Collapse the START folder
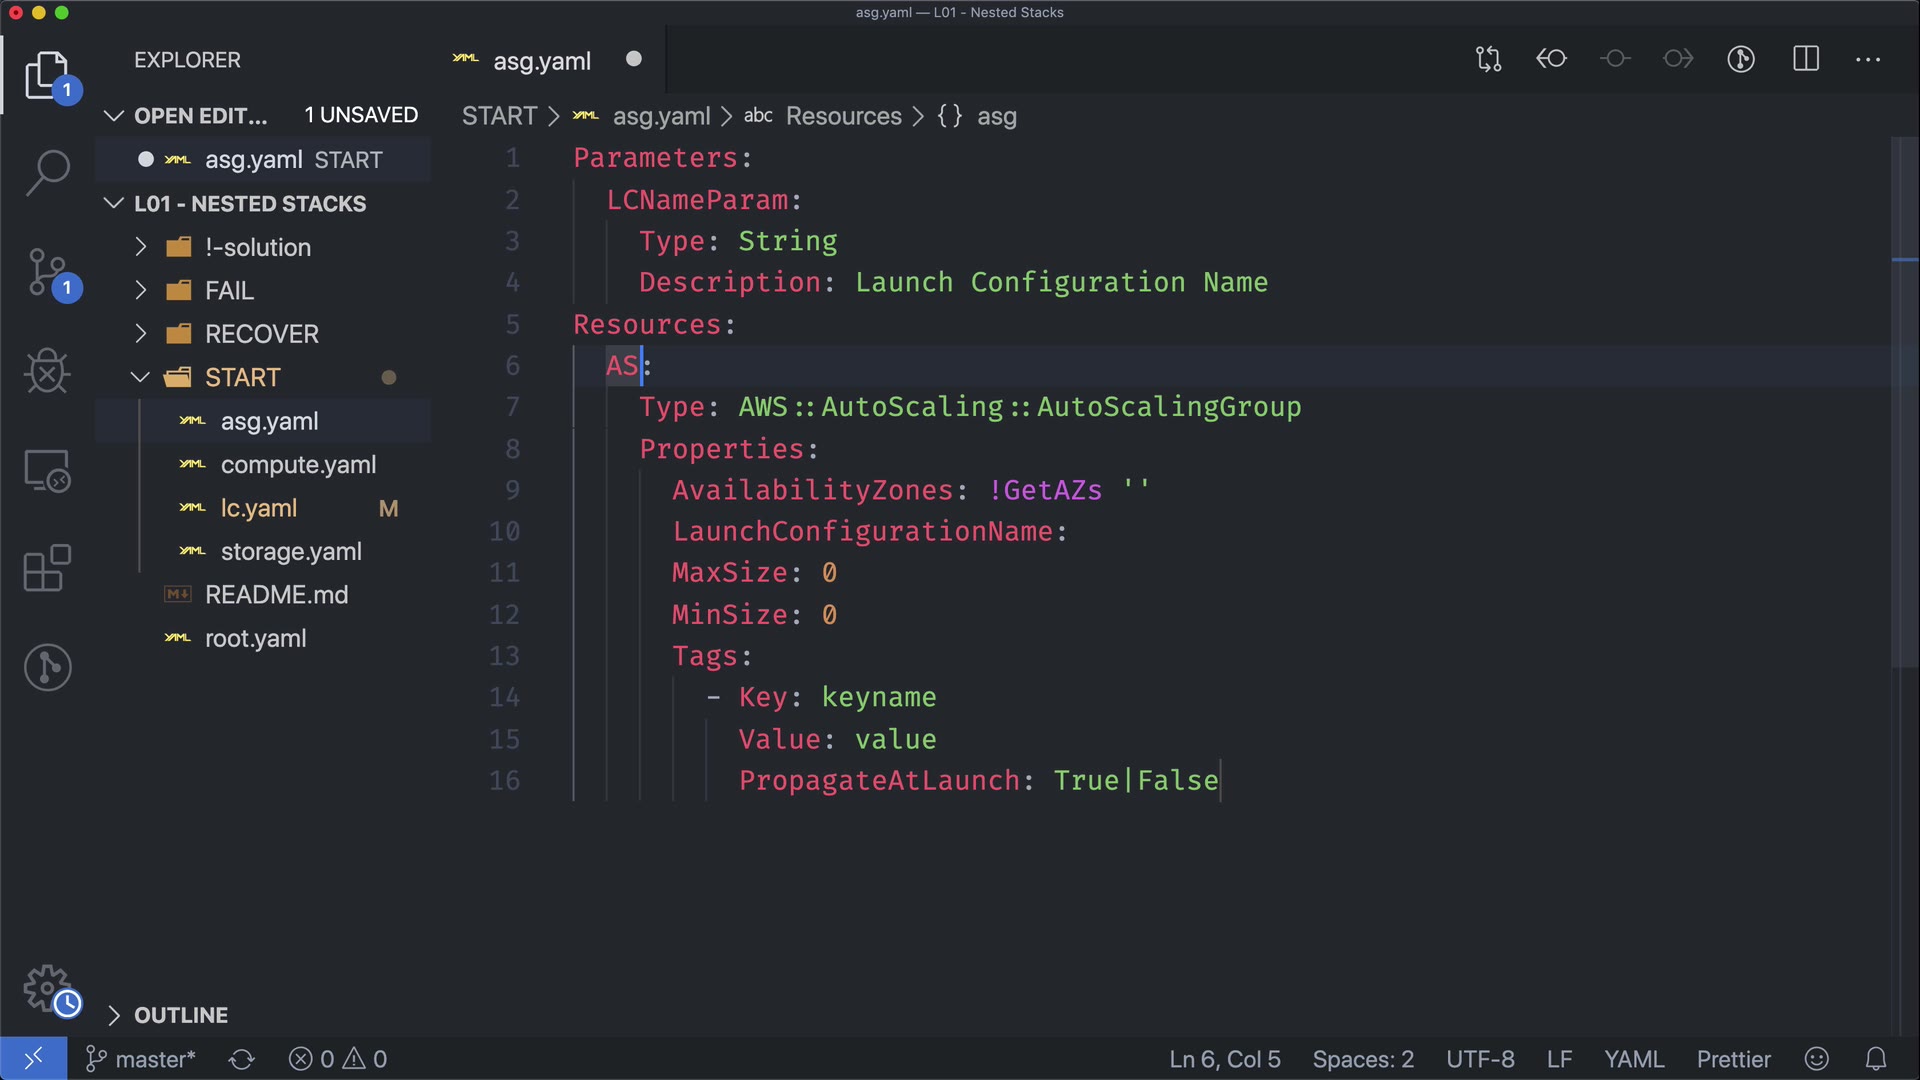 point(242,377)
